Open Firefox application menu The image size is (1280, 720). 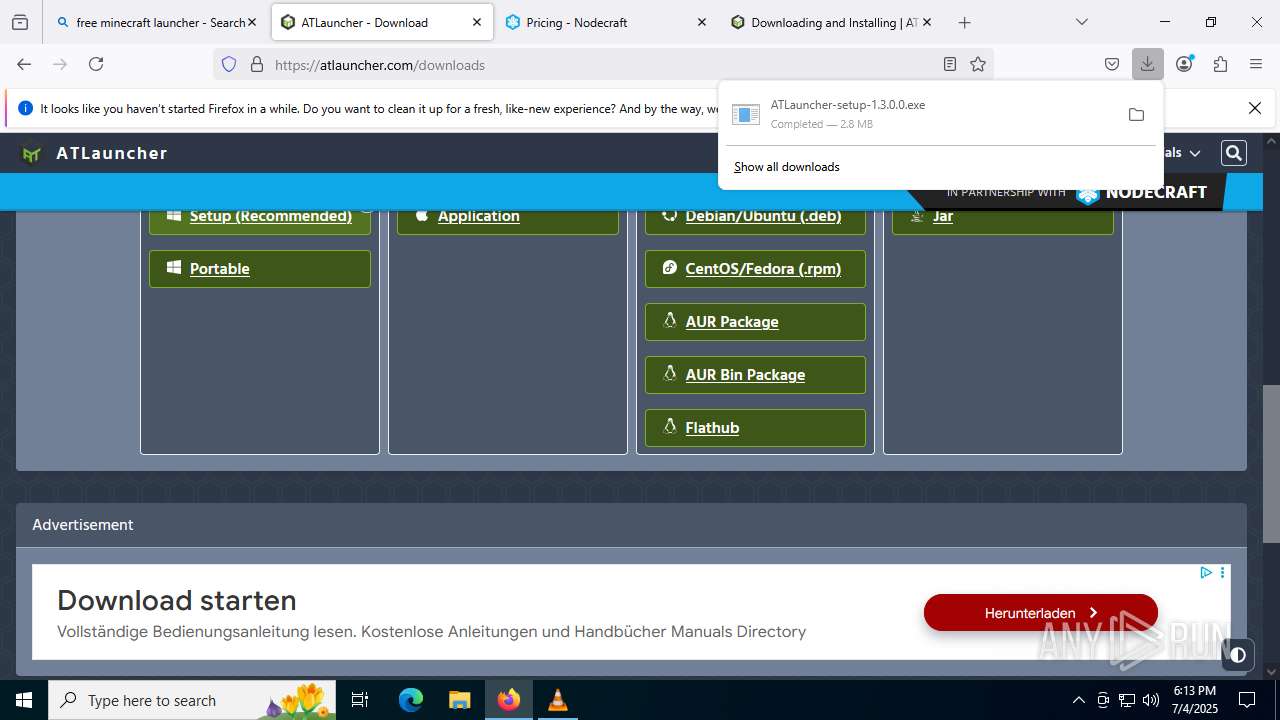click(1256, 64)
